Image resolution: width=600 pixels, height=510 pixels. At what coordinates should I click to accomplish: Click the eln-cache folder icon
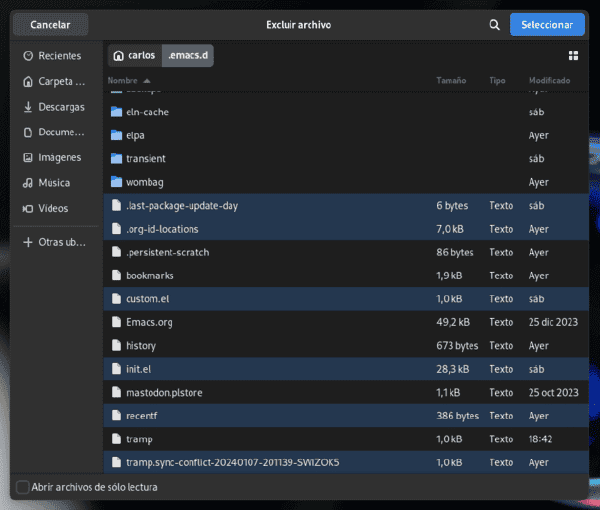(x=116, y=112)
